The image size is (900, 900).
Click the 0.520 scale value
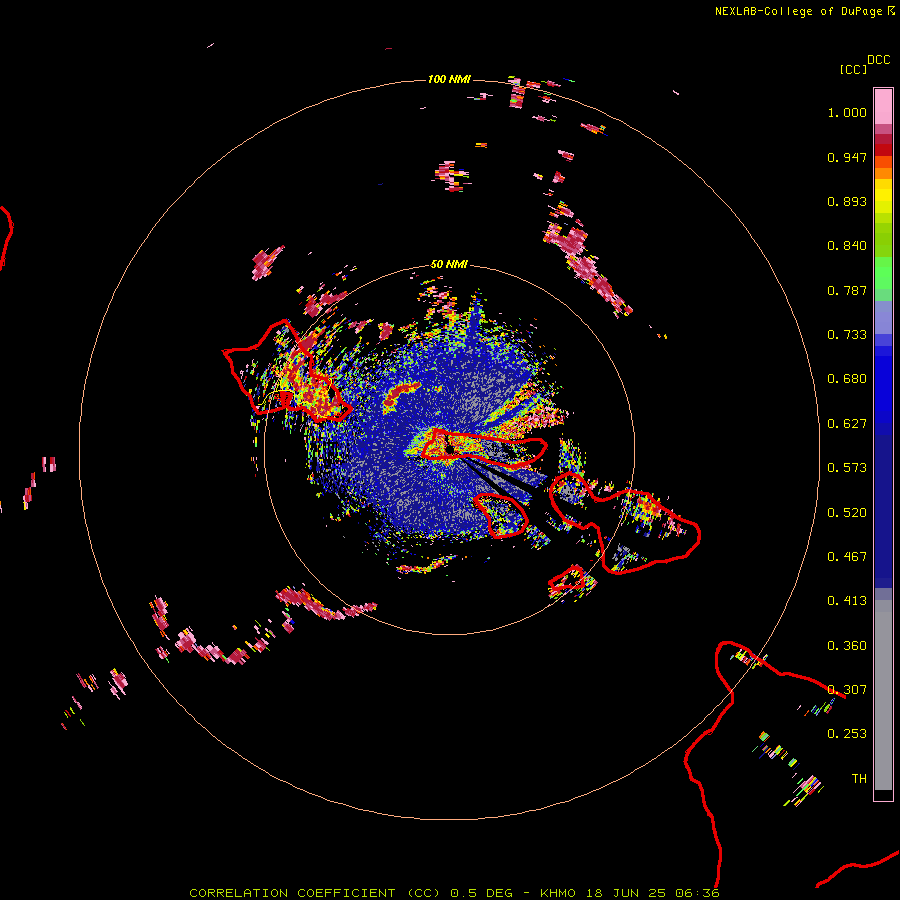(x=847, y=513)
